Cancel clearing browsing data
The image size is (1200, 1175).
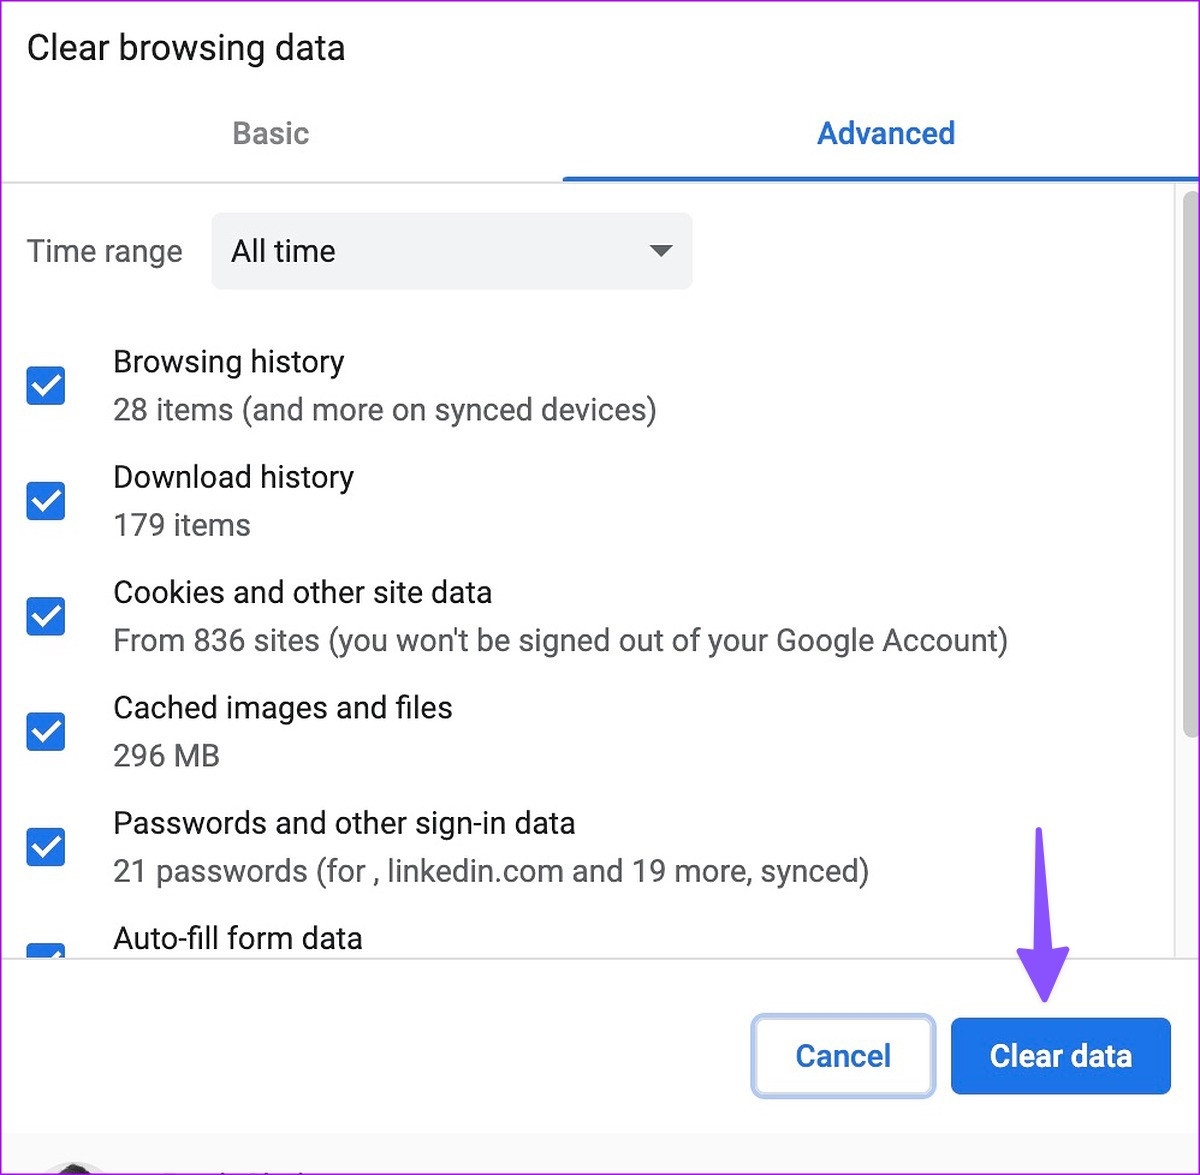point(843,1055)
